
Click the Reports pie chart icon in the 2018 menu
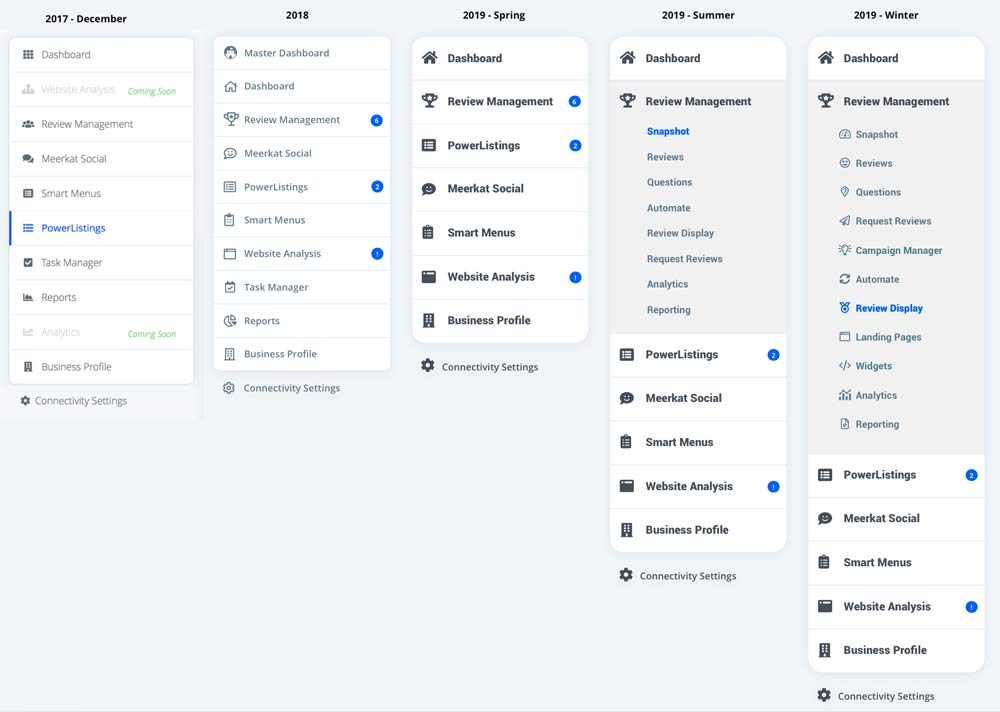tap(230, 321)
